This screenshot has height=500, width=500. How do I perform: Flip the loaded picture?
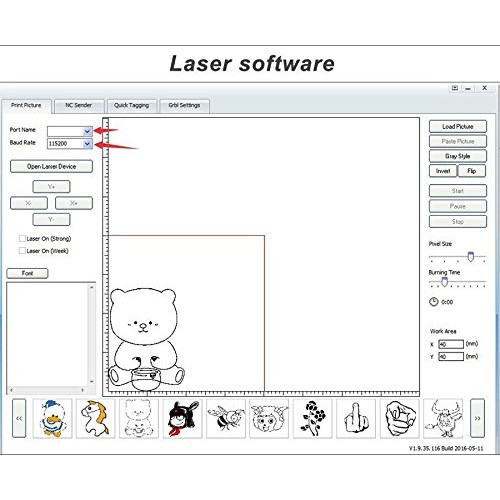tap(472, 171)
